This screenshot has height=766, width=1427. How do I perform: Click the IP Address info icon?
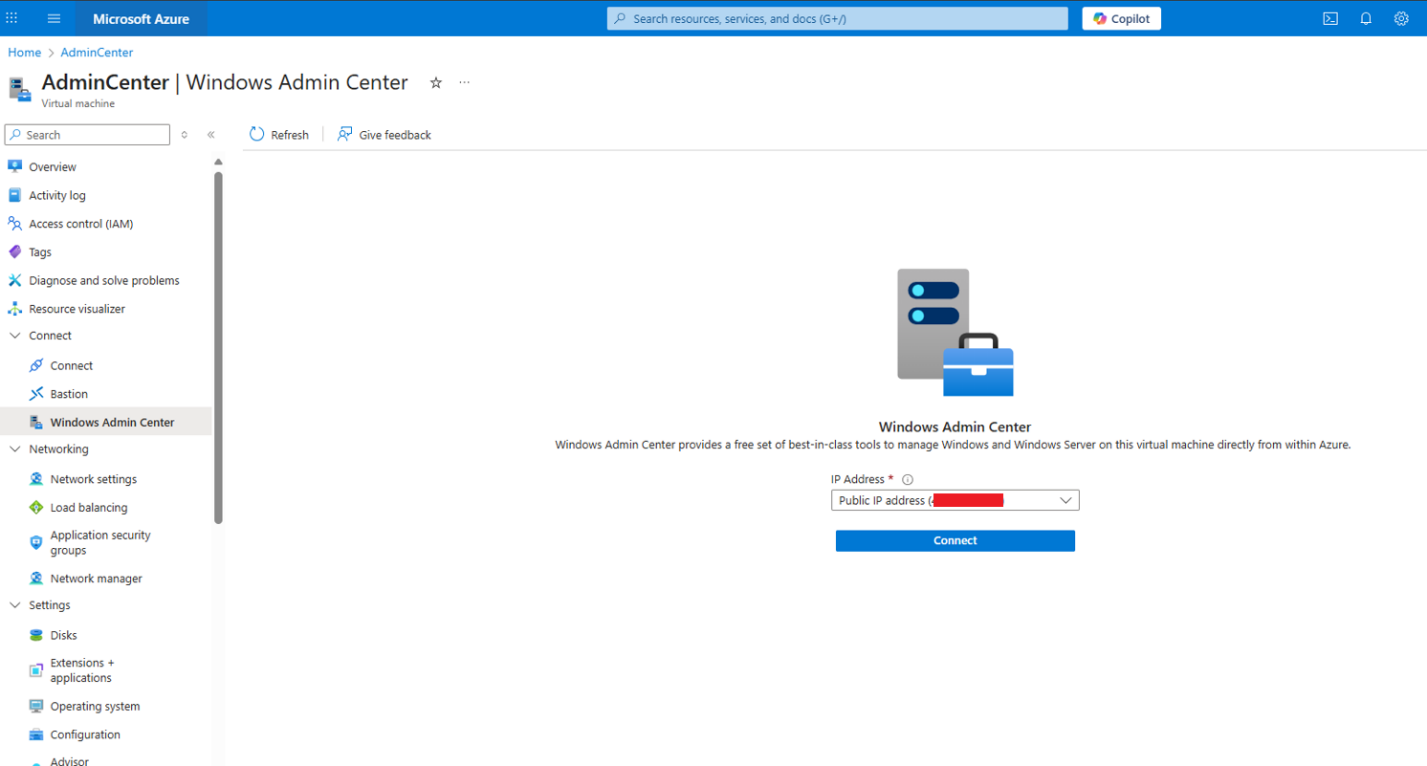coord(907,480)
